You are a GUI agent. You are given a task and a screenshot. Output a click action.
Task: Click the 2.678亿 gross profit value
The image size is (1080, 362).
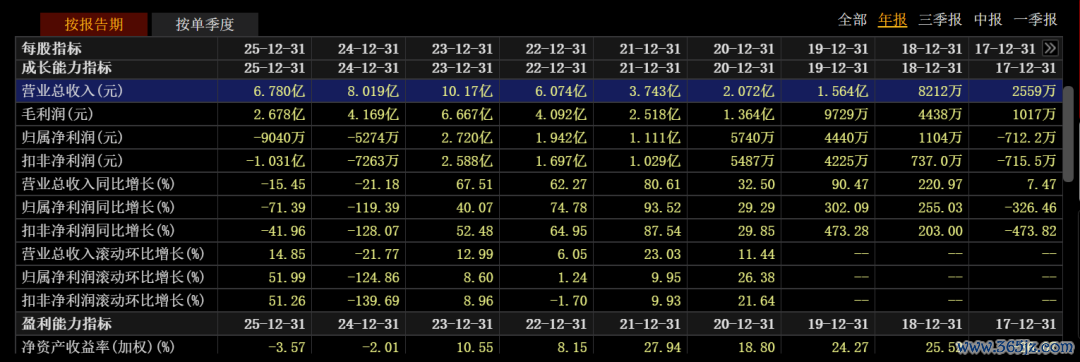[x=279, y=114]
